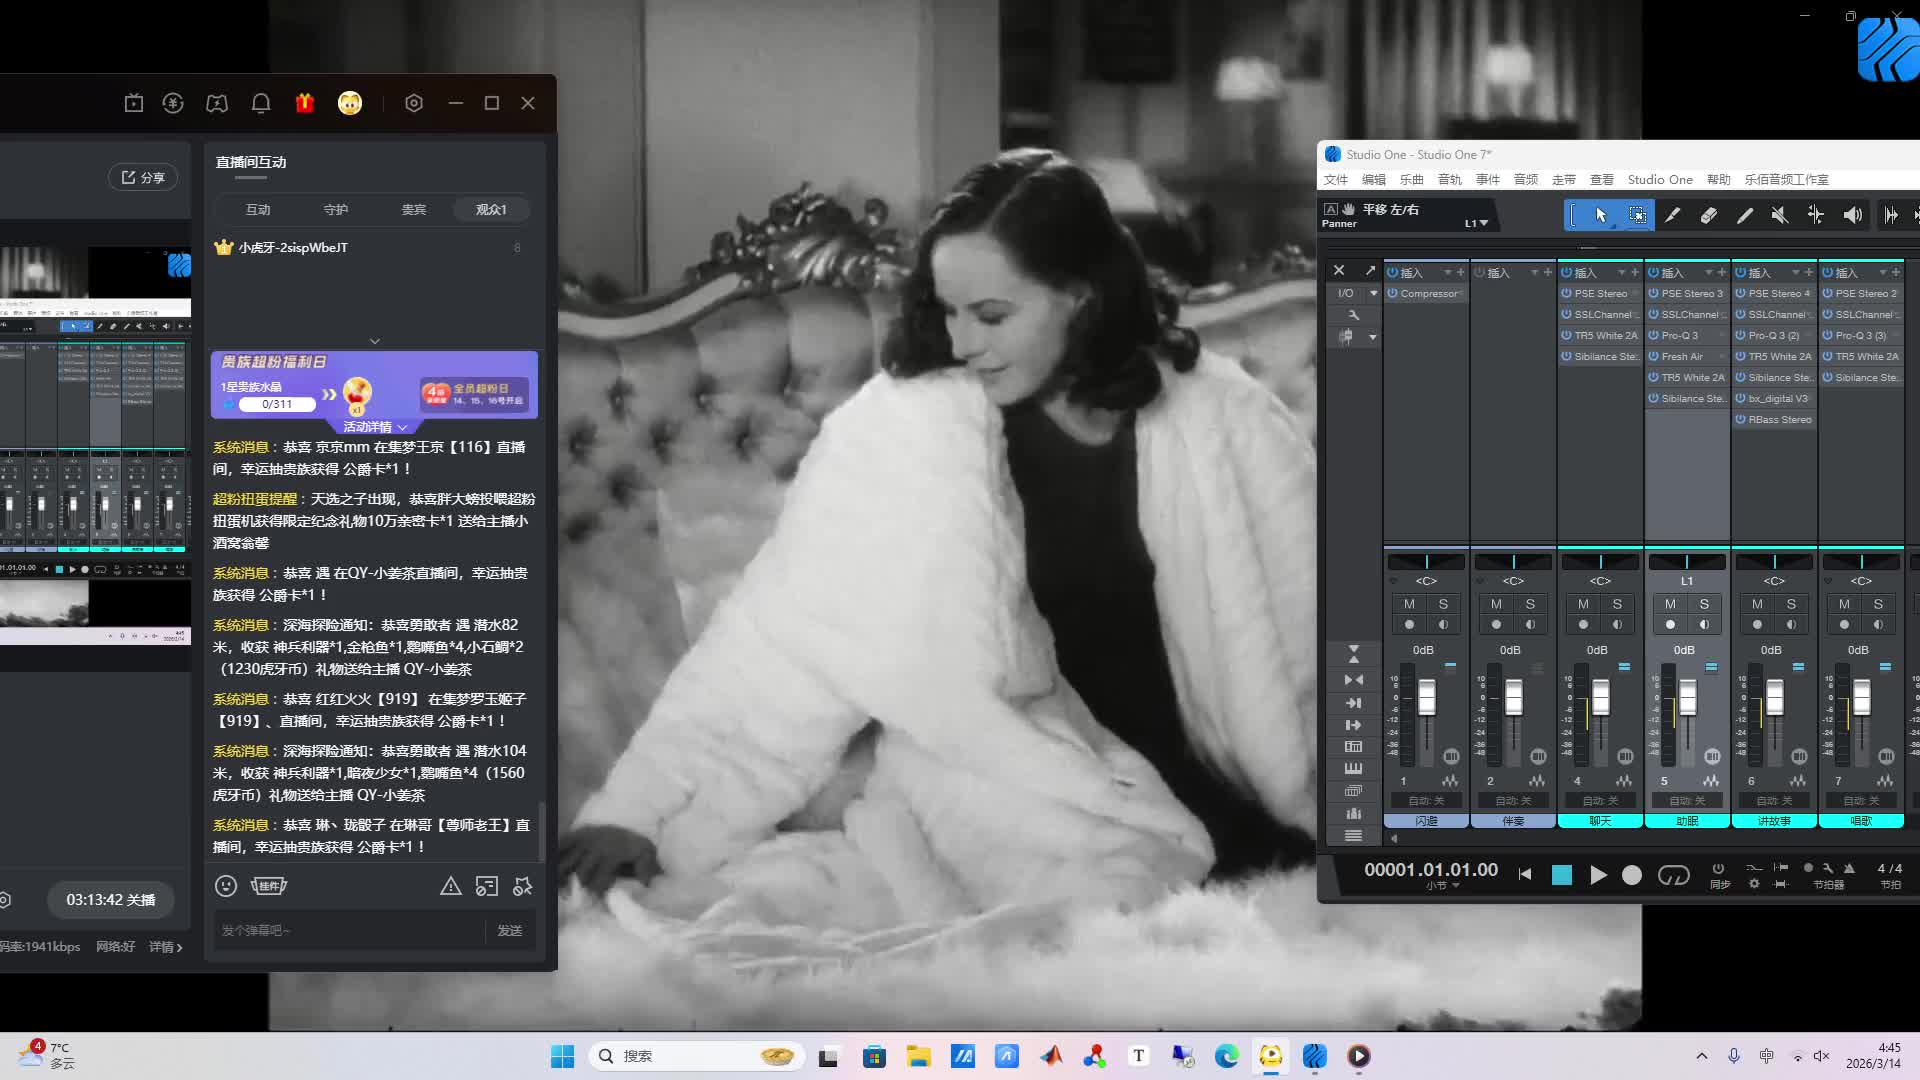Expand the 活动详情 chevron
Image resolution: width=1920 pixels, height=1080 pixels.
(x=402, y=428)
